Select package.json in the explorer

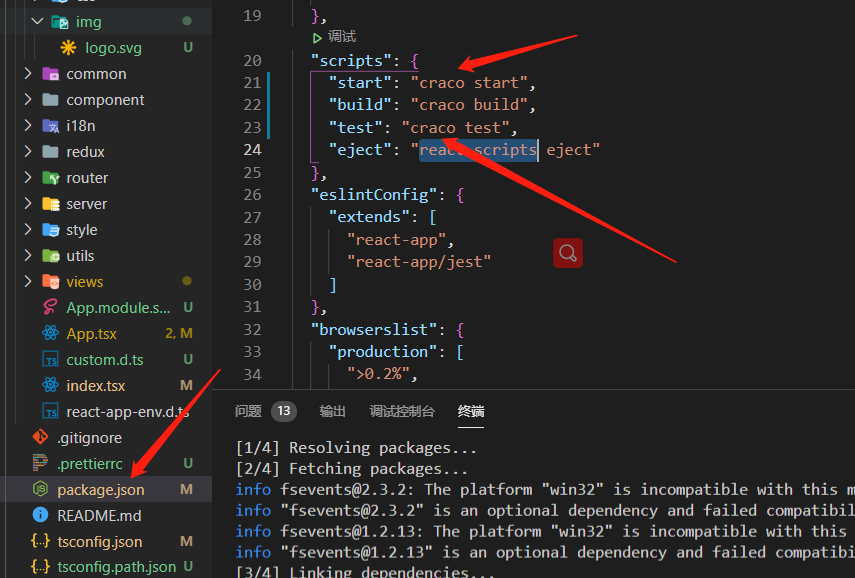tap(101, 490)
